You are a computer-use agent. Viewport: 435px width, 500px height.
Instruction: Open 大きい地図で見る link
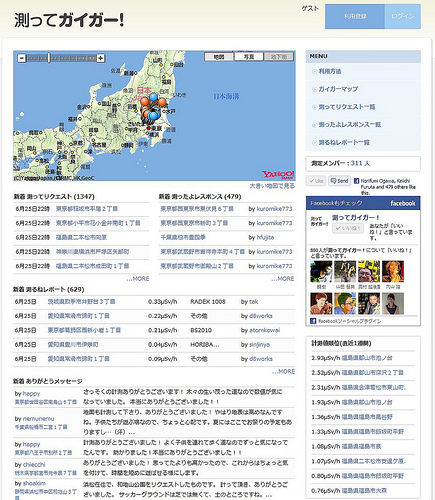point(272,186)
